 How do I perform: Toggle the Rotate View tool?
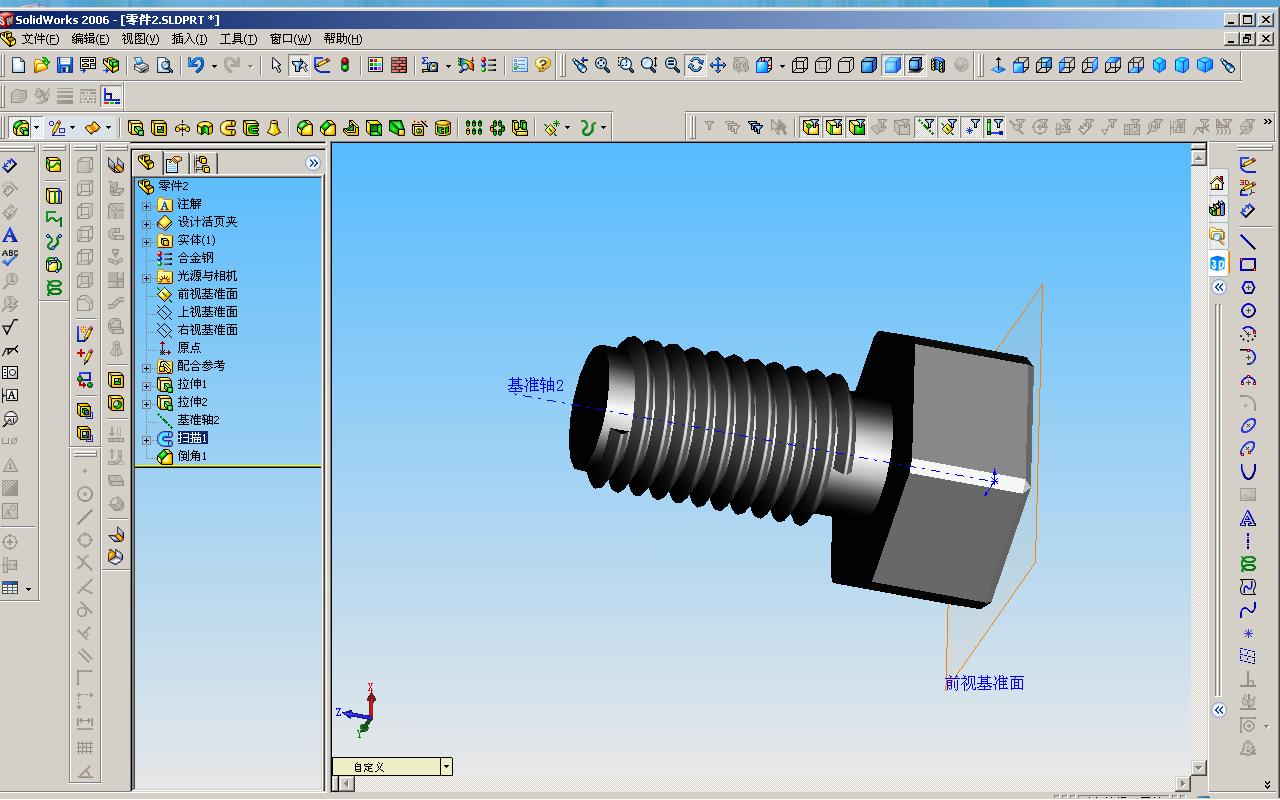(x=695, y=65)
